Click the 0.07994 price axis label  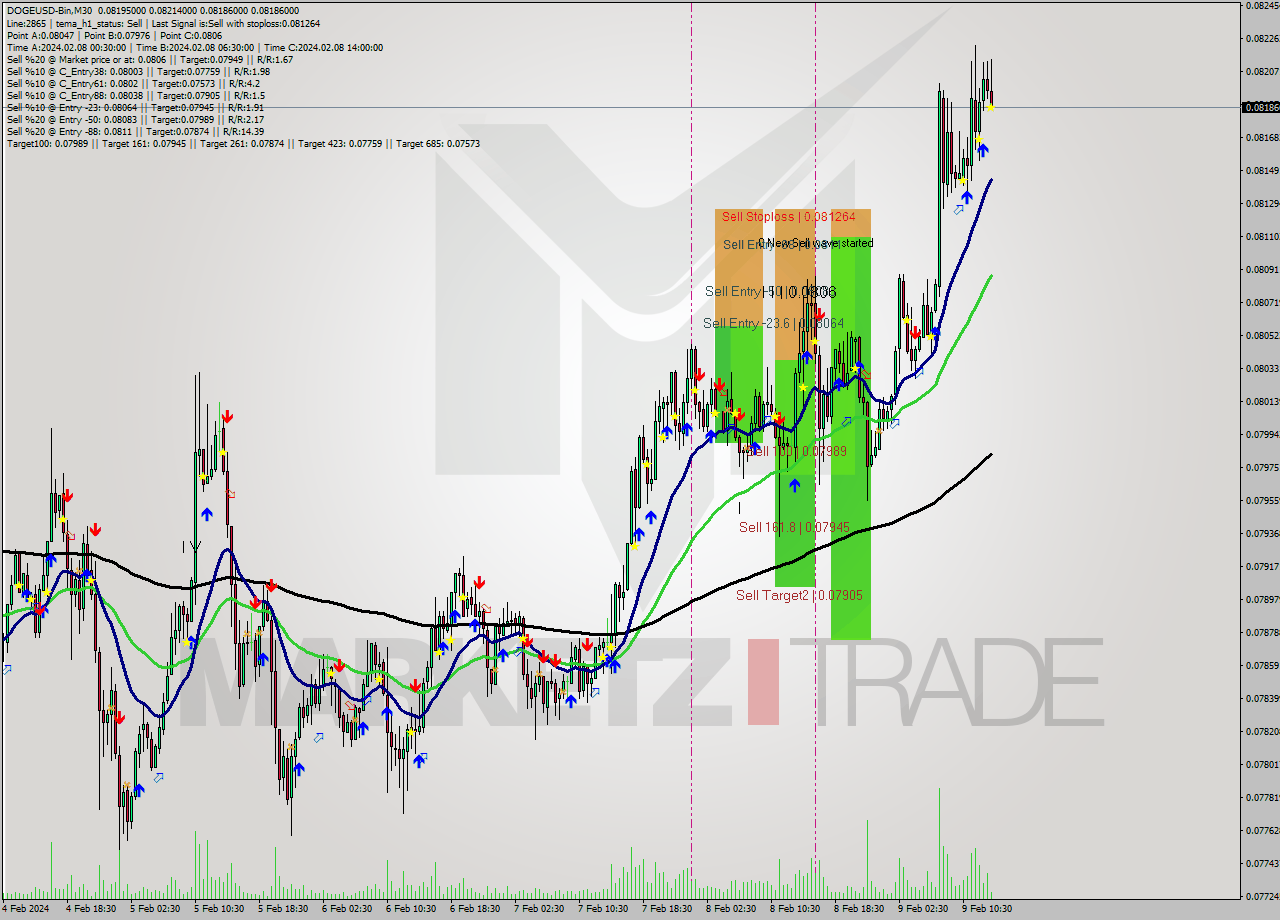pyautogui.click(x=1261, y=434)
